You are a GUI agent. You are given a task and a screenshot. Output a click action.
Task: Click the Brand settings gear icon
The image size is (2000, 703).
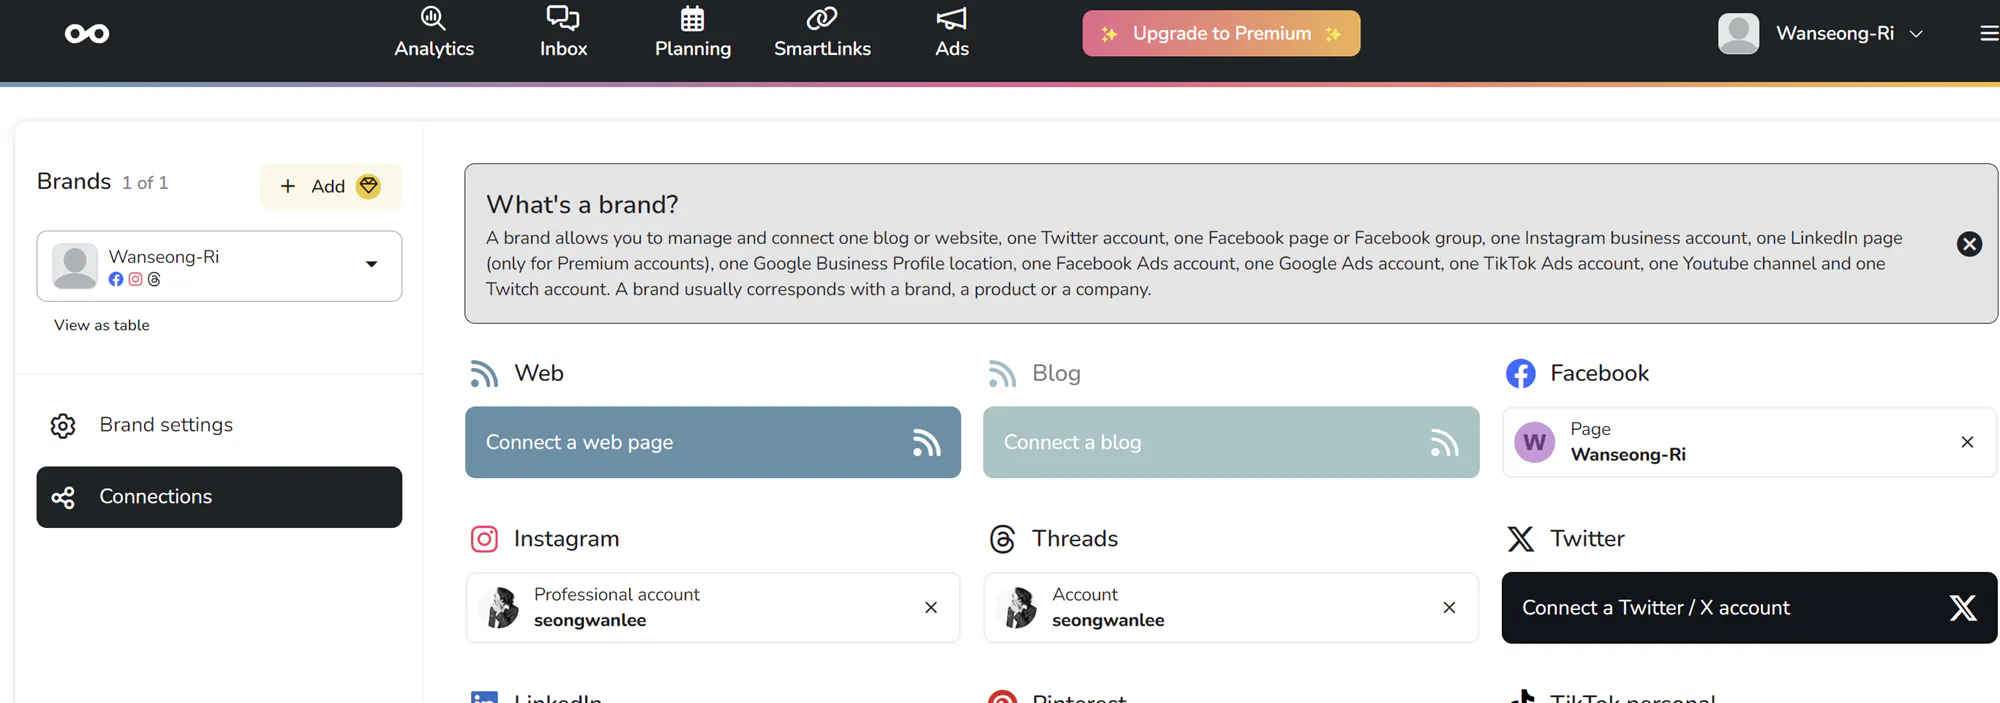point(63,426)
